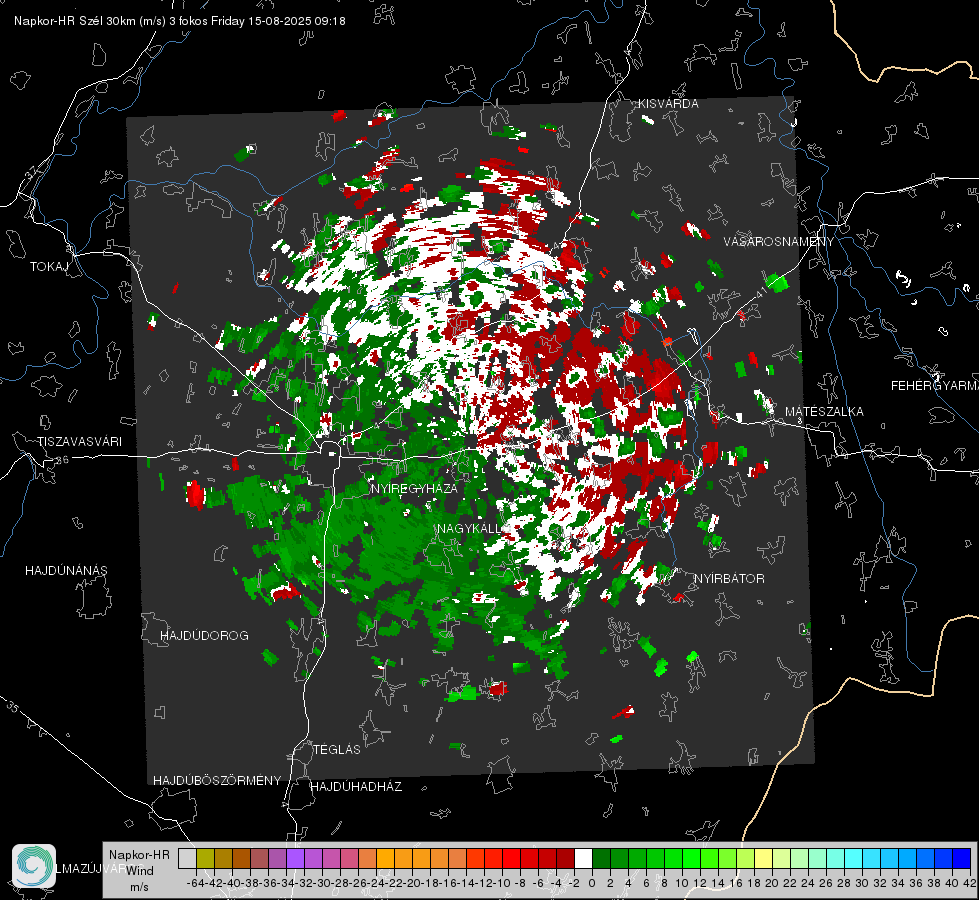Image resolution: width=979 pixels, height=900 pixels.
Task: Click the NYÍRBÁTOR city label
Action: click(729, 579)
